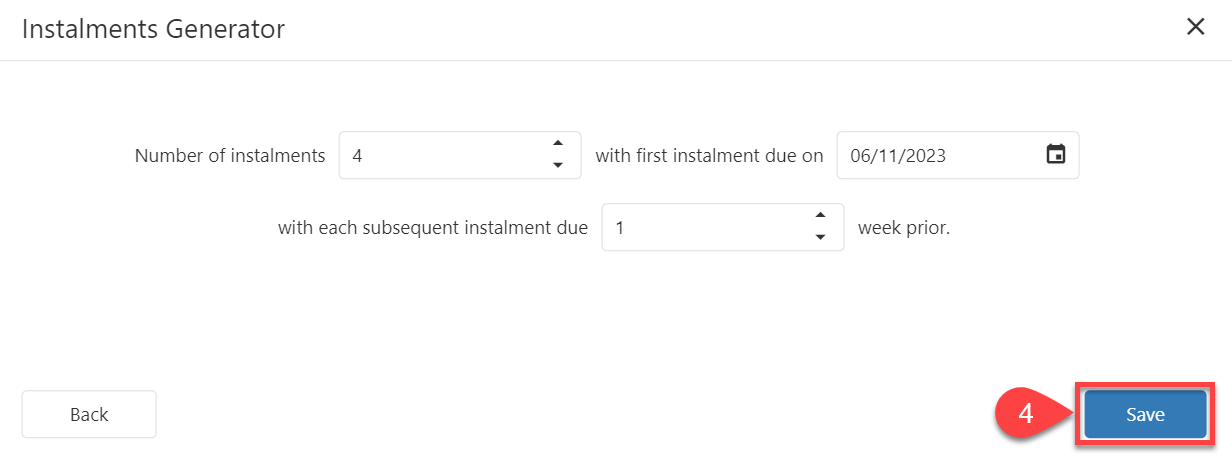The width and height of the screenshot is (1232, 463).
Task: Go back with the Back button
Action: [x=89, y=414]
